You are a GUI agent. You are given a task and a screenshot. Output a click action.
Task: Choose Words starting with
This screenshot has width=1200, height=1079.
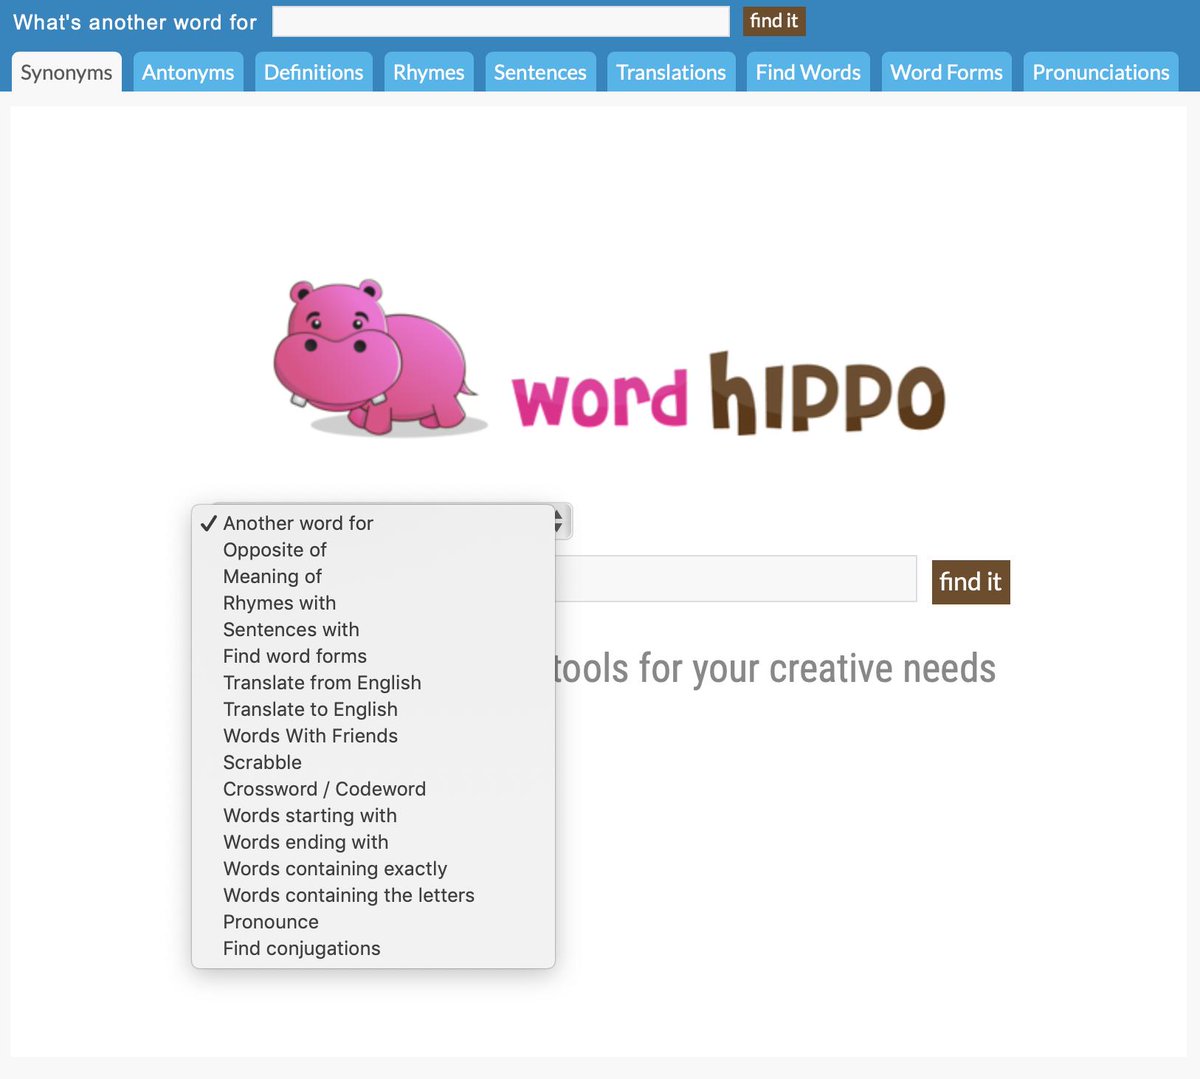coord(373,816)
